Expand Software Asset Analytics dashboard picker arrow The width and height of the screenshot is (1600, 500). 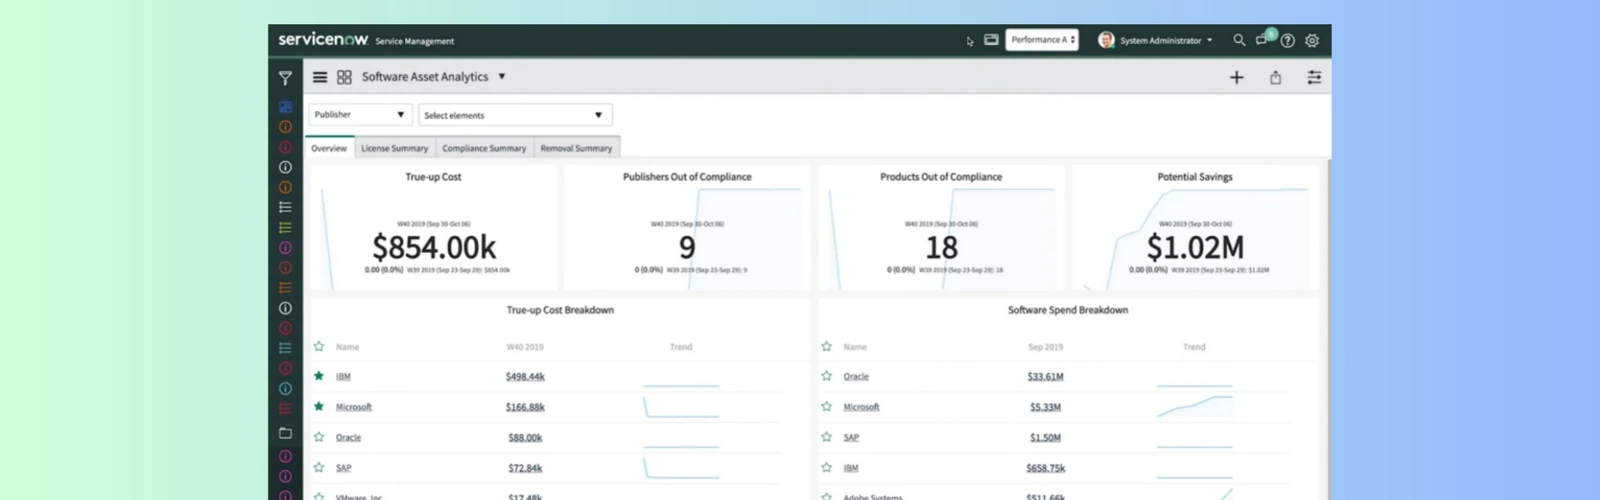pyautogui.click(x=502, y=77)
